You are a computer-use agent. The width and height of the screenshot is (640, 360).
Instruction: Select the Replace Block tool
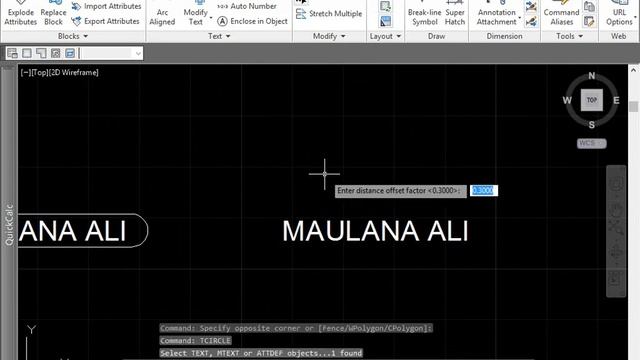[x=53, y=14]
